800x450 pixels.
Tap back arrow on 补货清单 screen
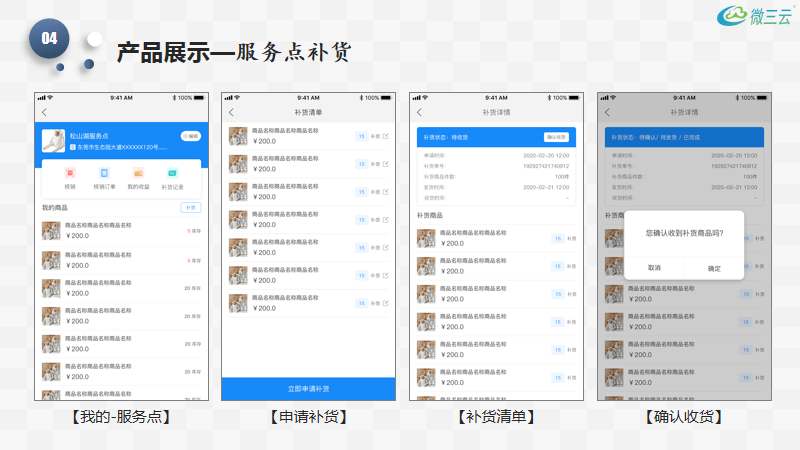point(232,112)
